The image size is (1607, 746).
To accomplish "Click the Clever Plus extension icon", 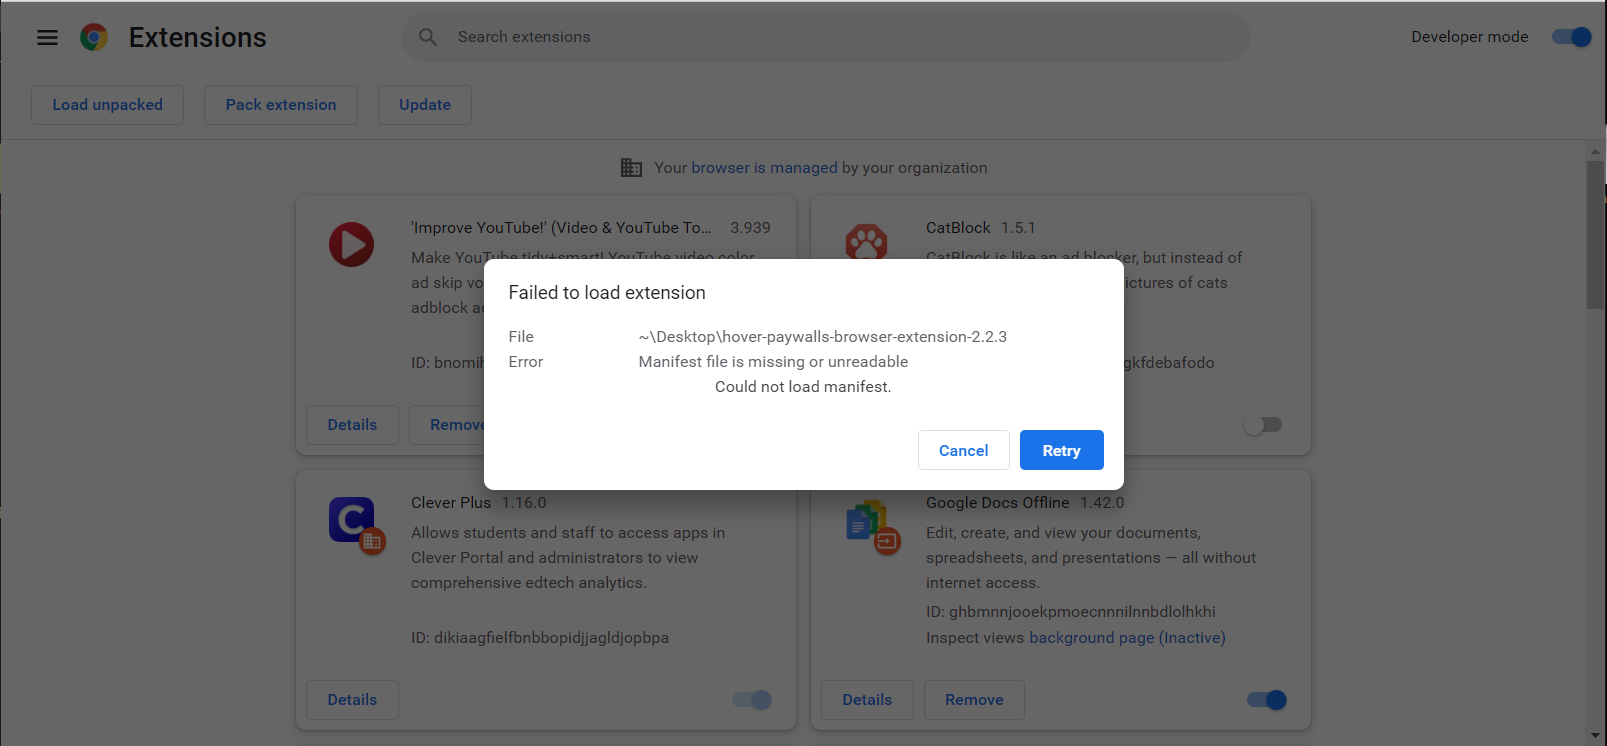I will pyautogui.click(x=357, y=525).
